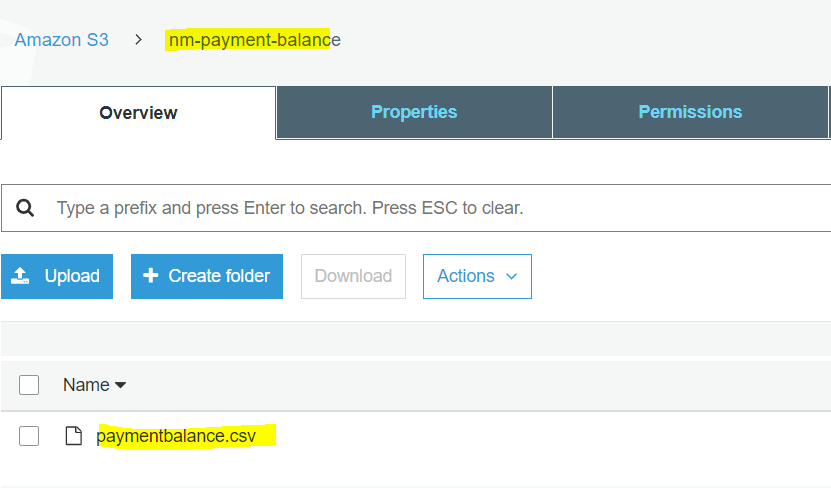
Task: Open the Actions dropdown menu
Action: [x=477, y=276]
